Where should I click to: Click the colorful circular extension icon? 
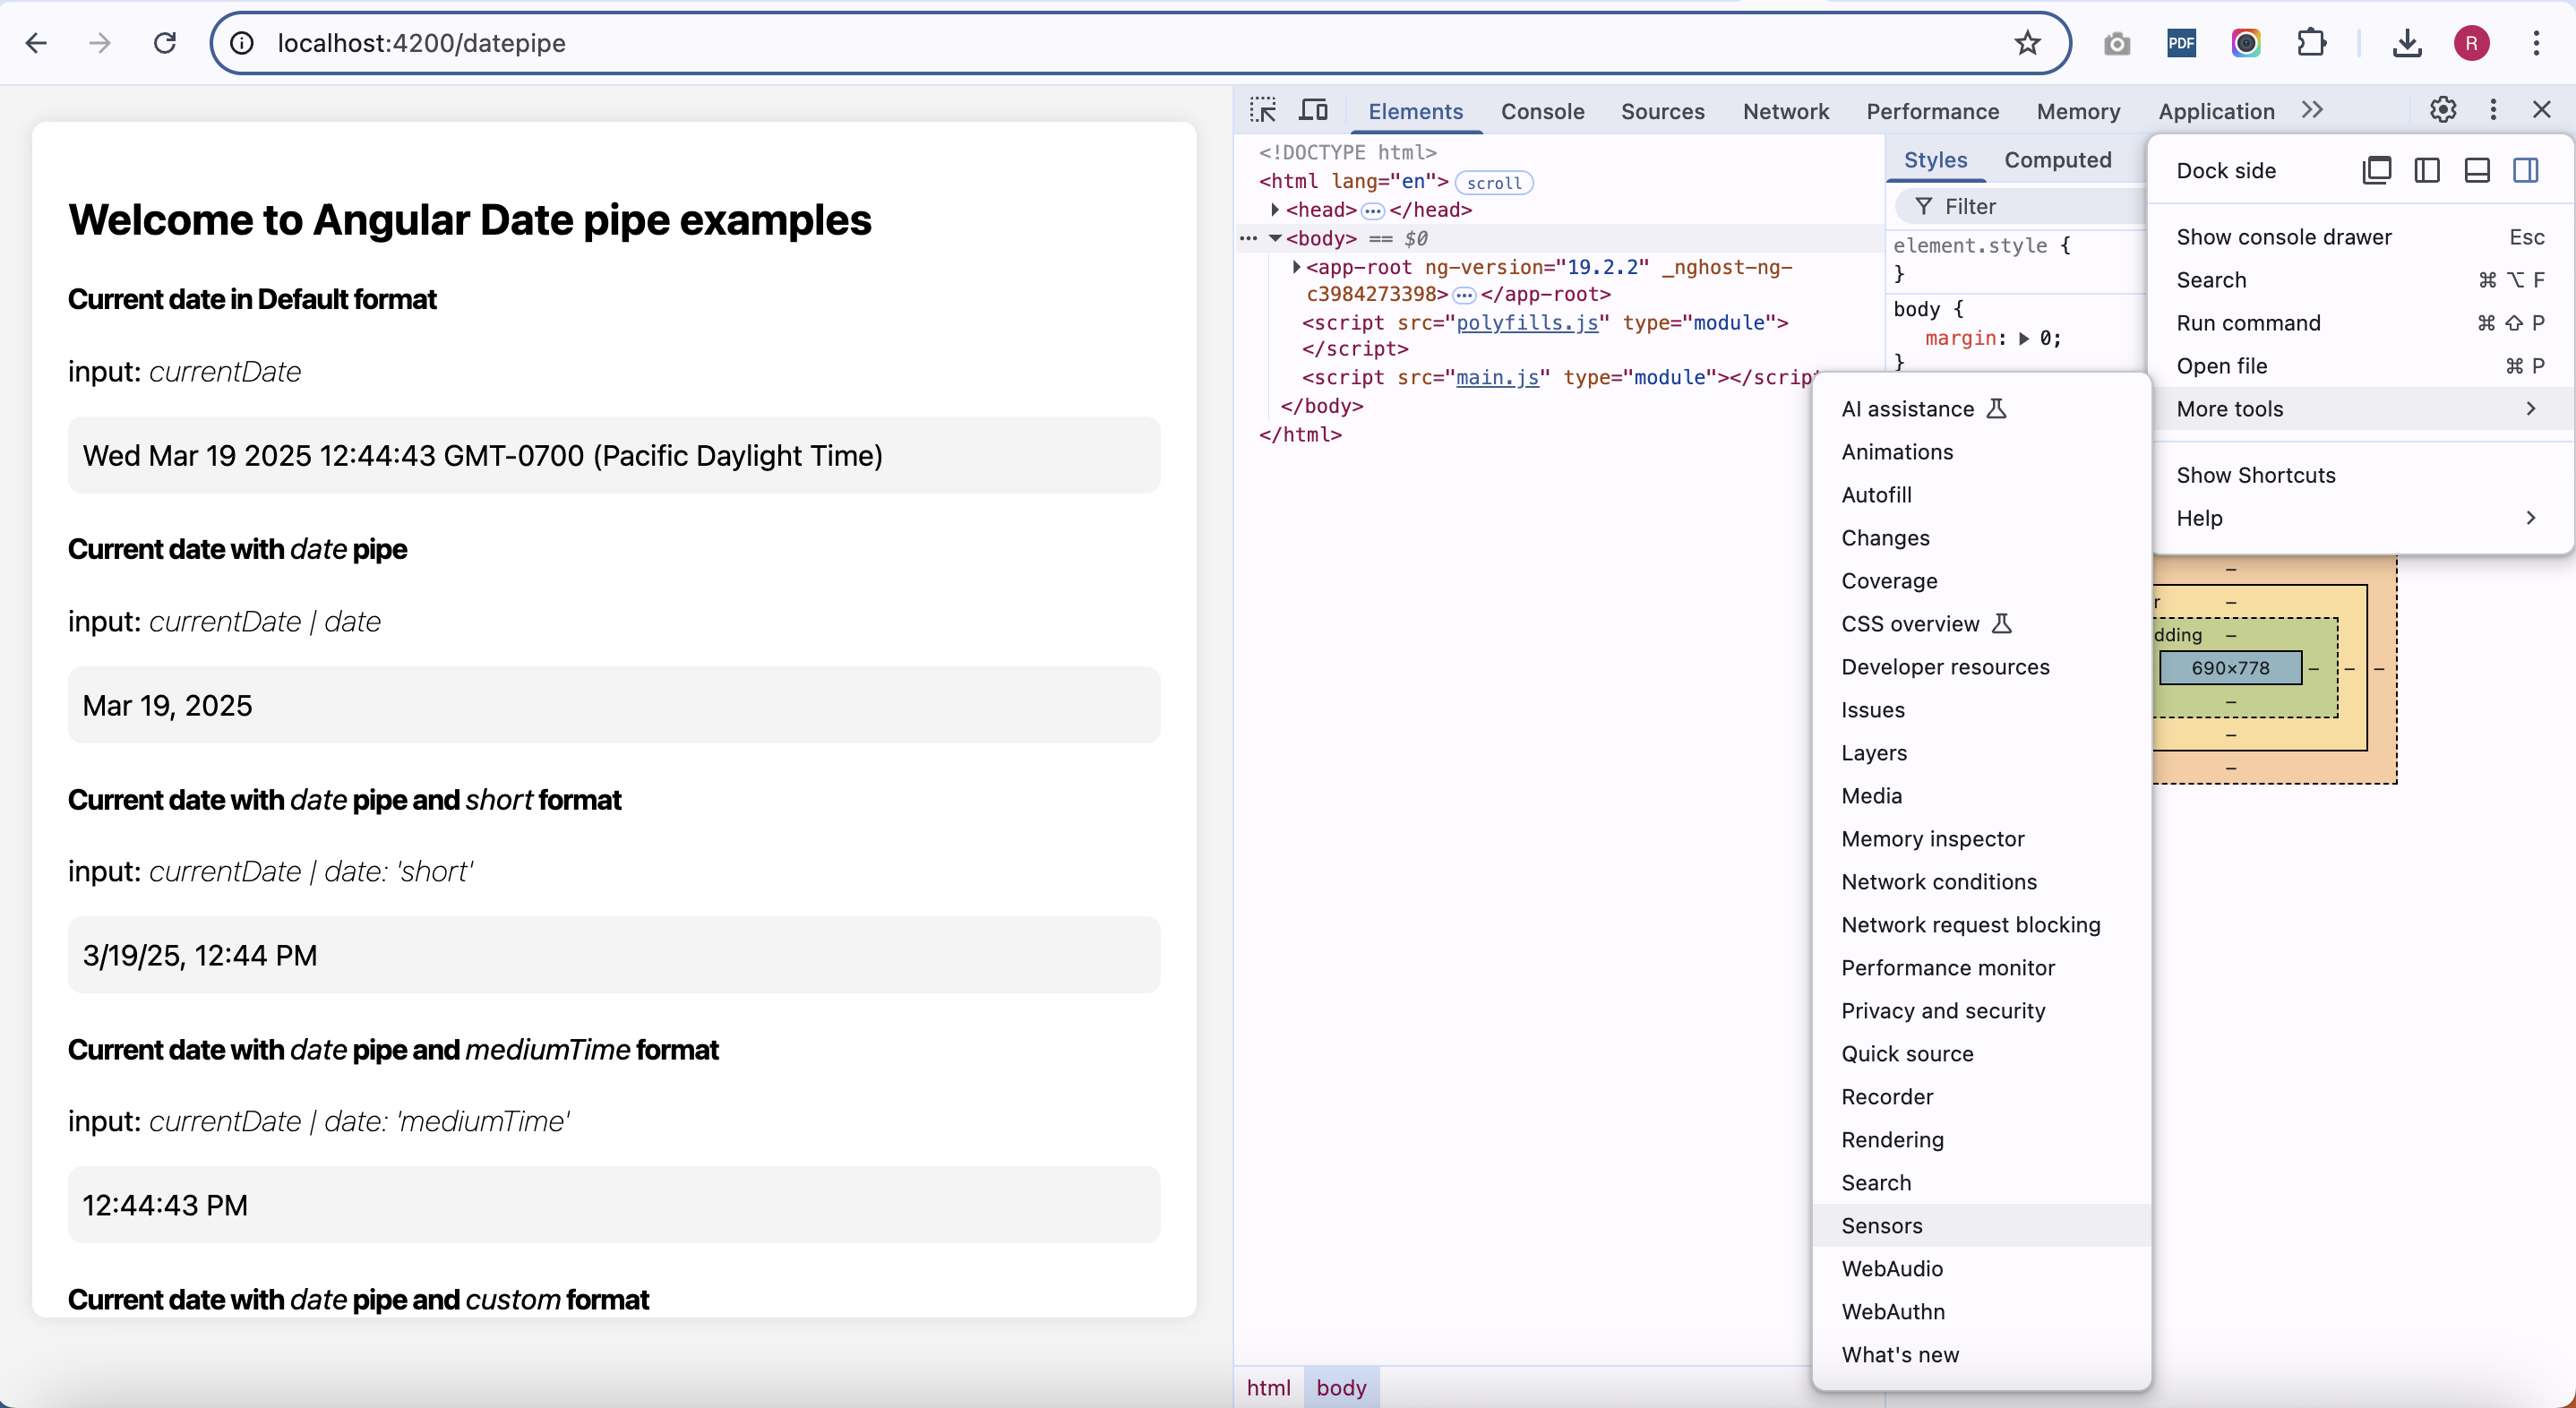point(2246,43)
